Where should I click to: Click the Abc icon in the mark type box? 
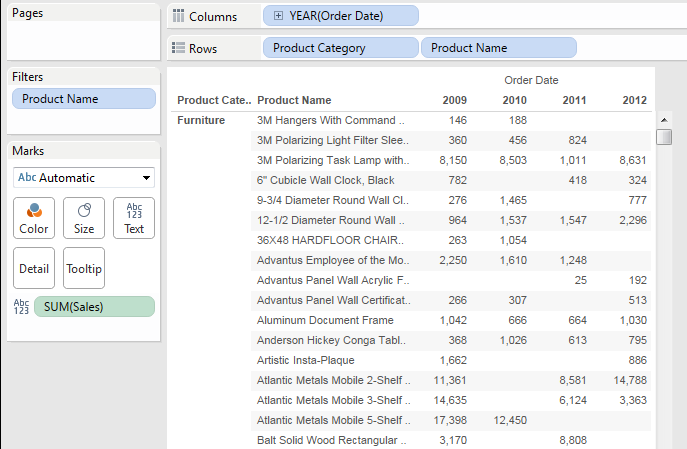(x=26, y=178)
